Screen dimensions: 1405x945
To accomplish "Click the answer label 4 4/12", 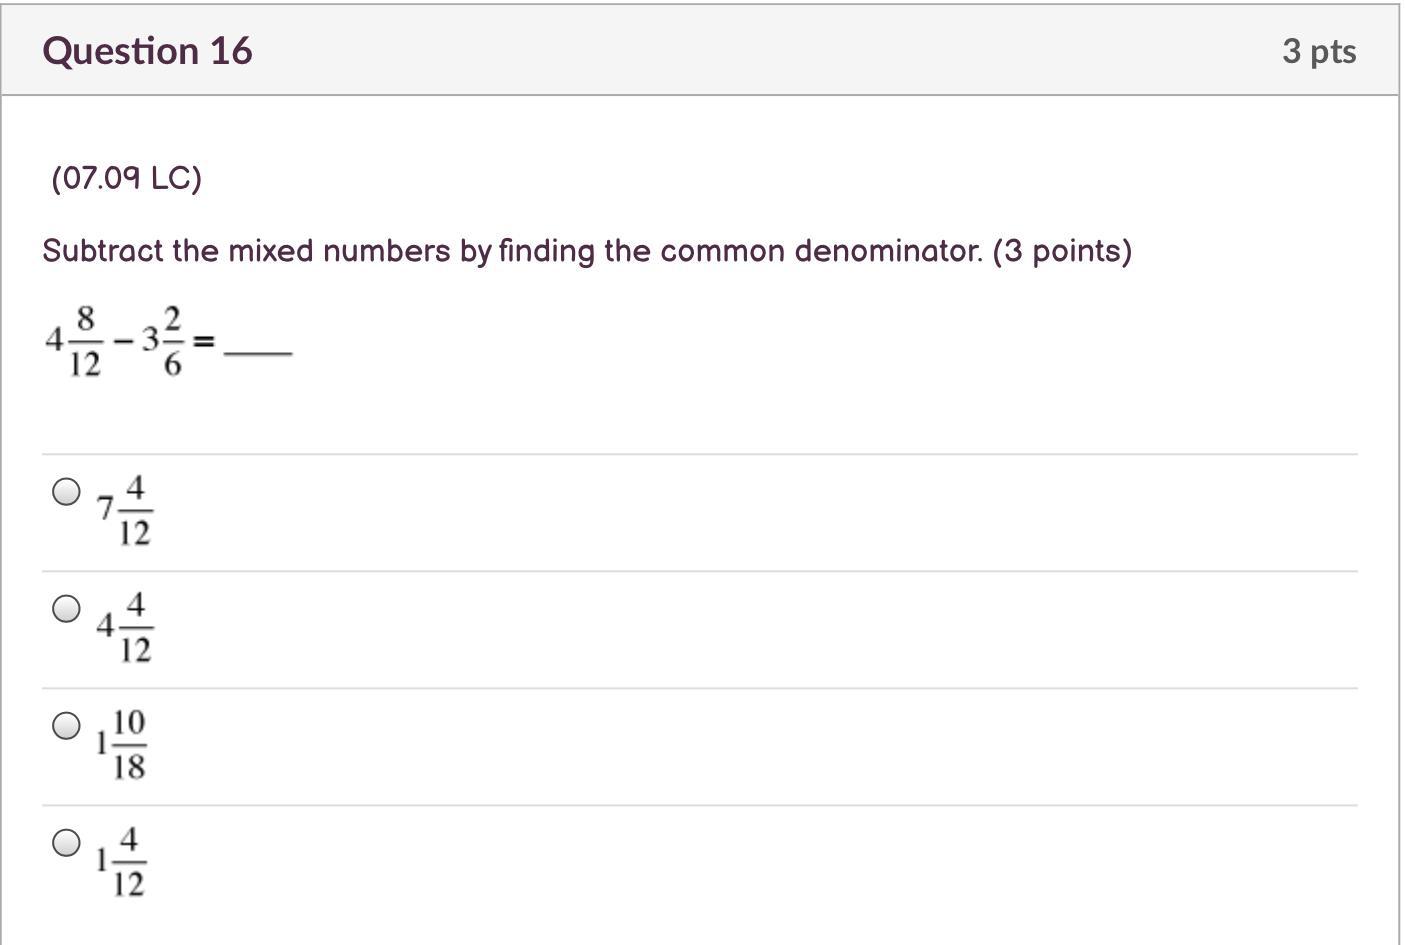I will click(x=125, y=628).
